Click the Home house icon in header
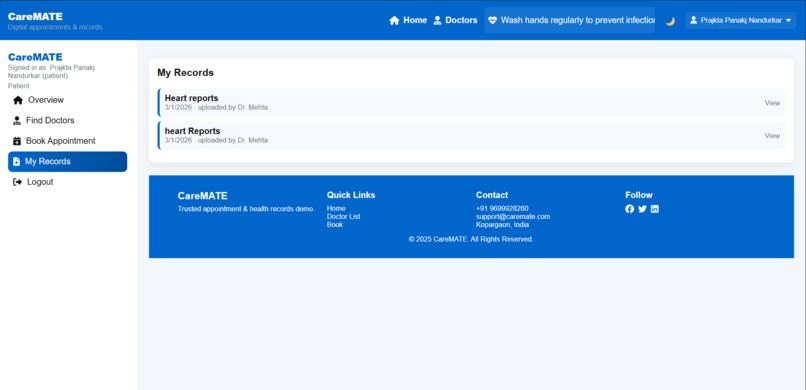Viewport: 806px width, 390px height. click(x=394, y=21)
